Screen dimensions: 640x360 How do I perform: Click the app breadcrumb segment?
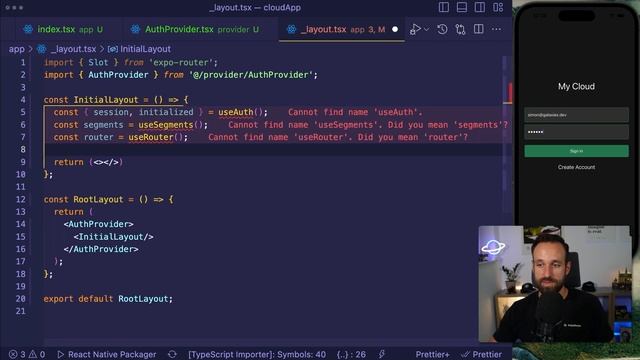tap(17, 49)
